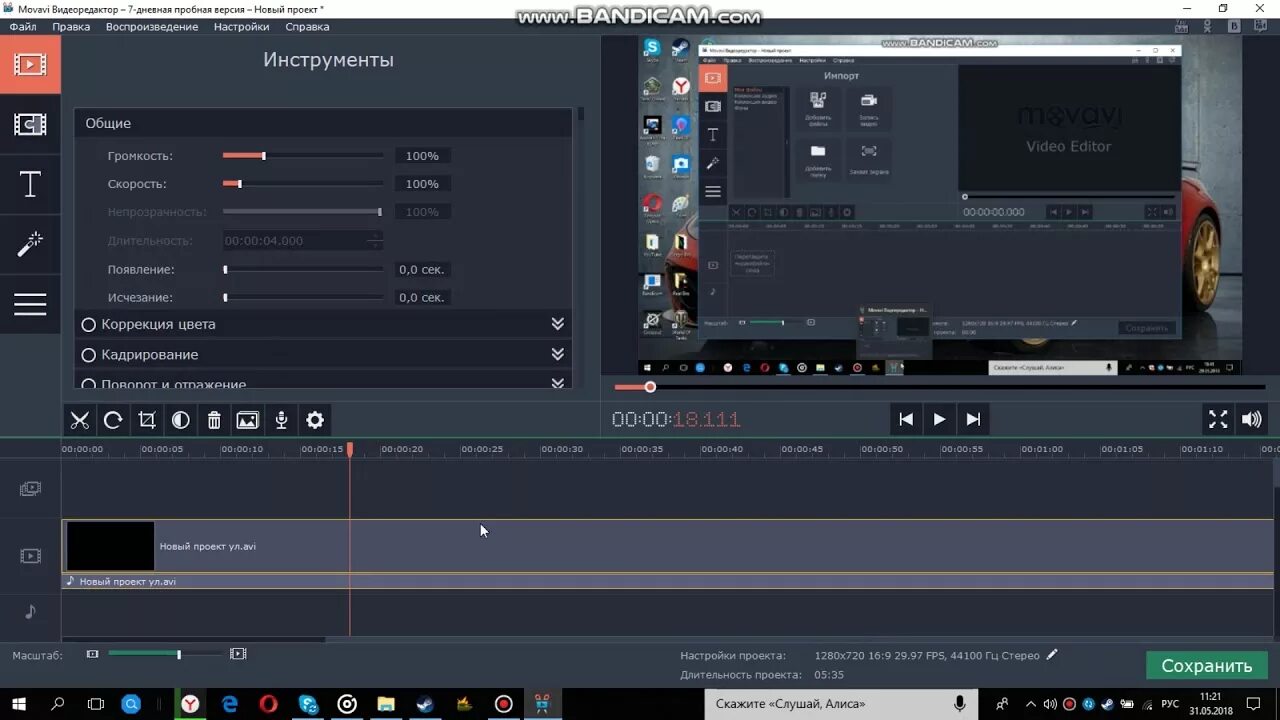Click the picture icon in timeline toolbar
The height and width of the screenshot is (720, 1280).
click(248, 420)
